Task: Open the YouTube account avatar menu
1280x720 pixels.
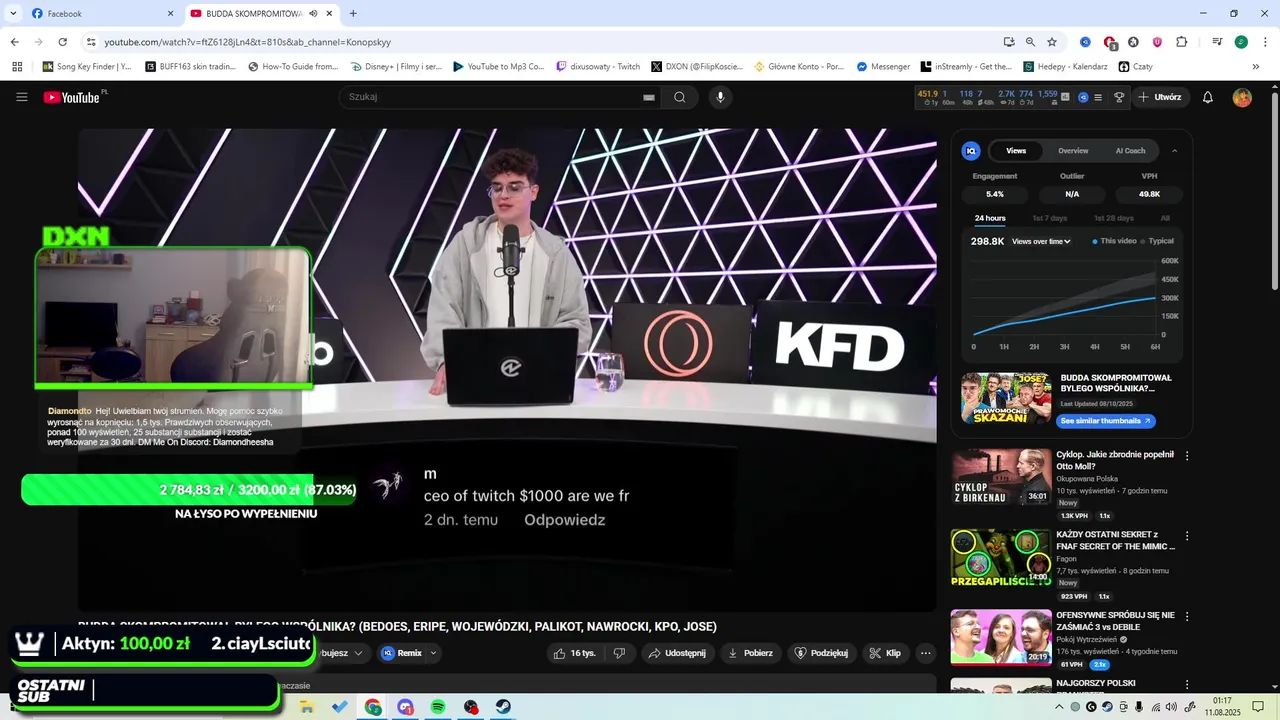Action: (x=1242, y=97)
